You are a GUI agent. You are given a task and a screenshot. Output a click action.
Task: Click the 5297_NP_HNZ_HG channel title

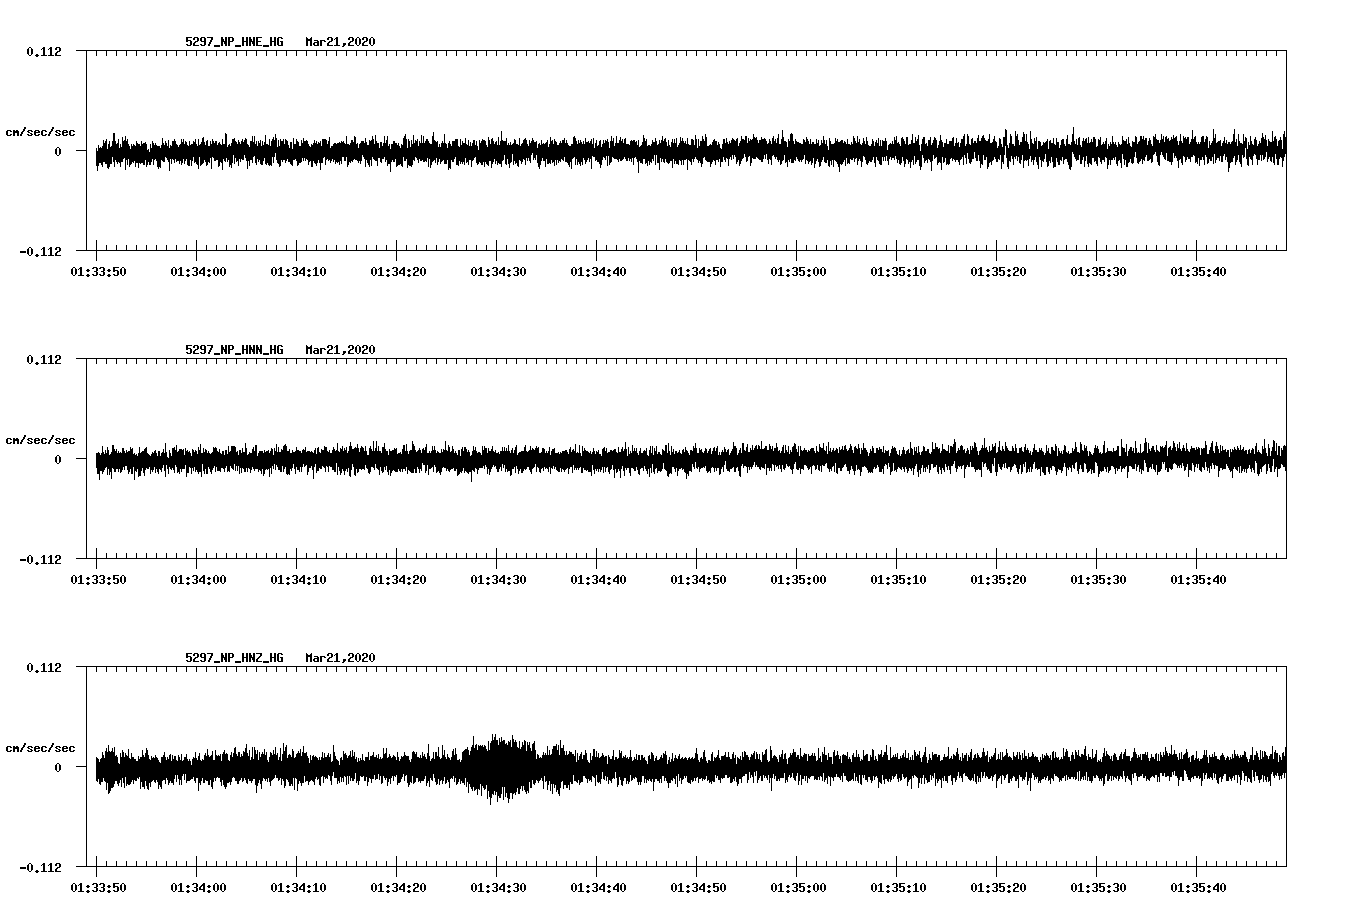[x=234, y=658]
